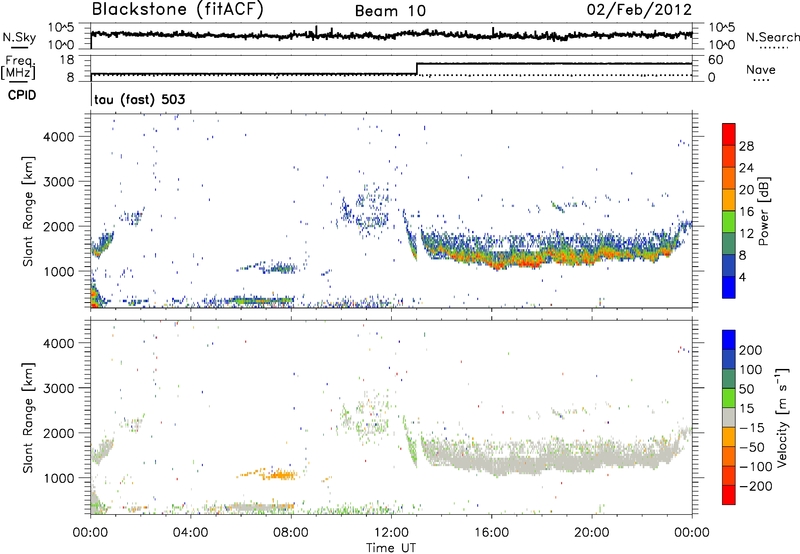Click the 'N.Sky' legend label
The height and width of the screenshot is (554, 800).
[19, 37]
